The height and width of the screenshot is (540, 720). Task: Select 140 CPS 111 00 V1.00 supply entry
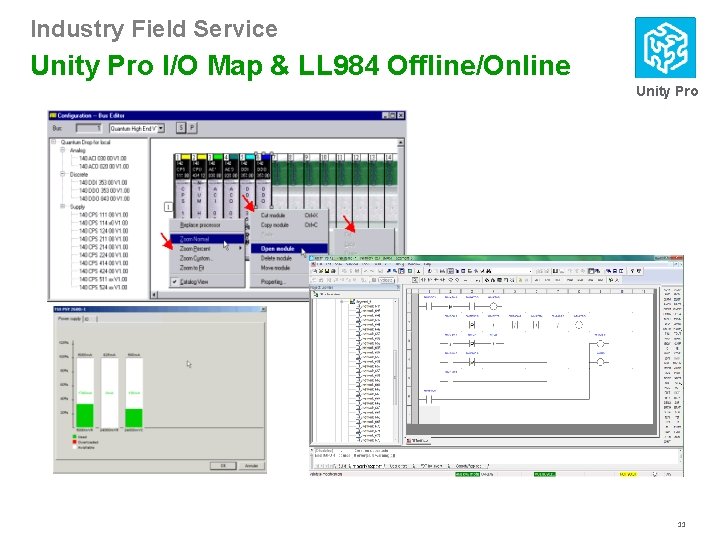click(103, 214)
